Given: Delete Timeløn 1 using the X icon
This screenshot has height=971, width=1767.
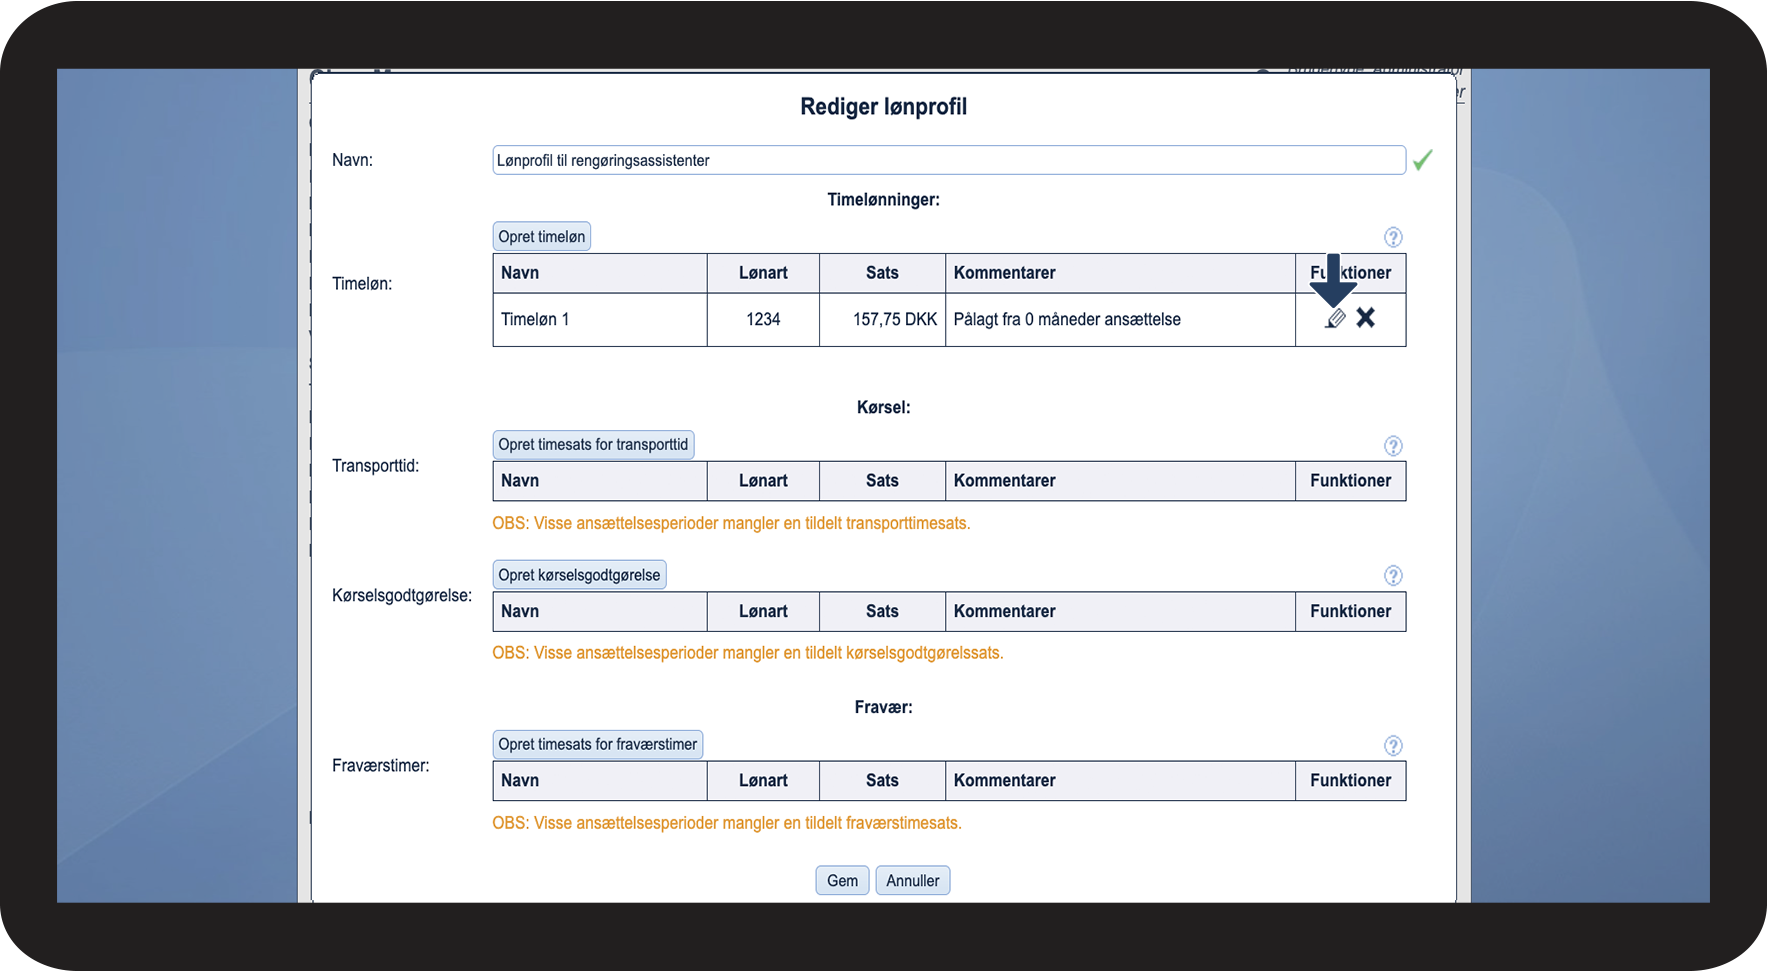Looking at the screenshot, I should tap(1366, 318).
